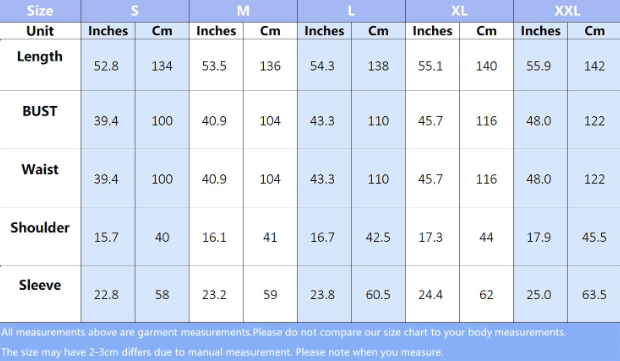Click the 52.8 length value for S
Image resolution: width=620 pixels, height=361 pixels.
tap(106, 66)
